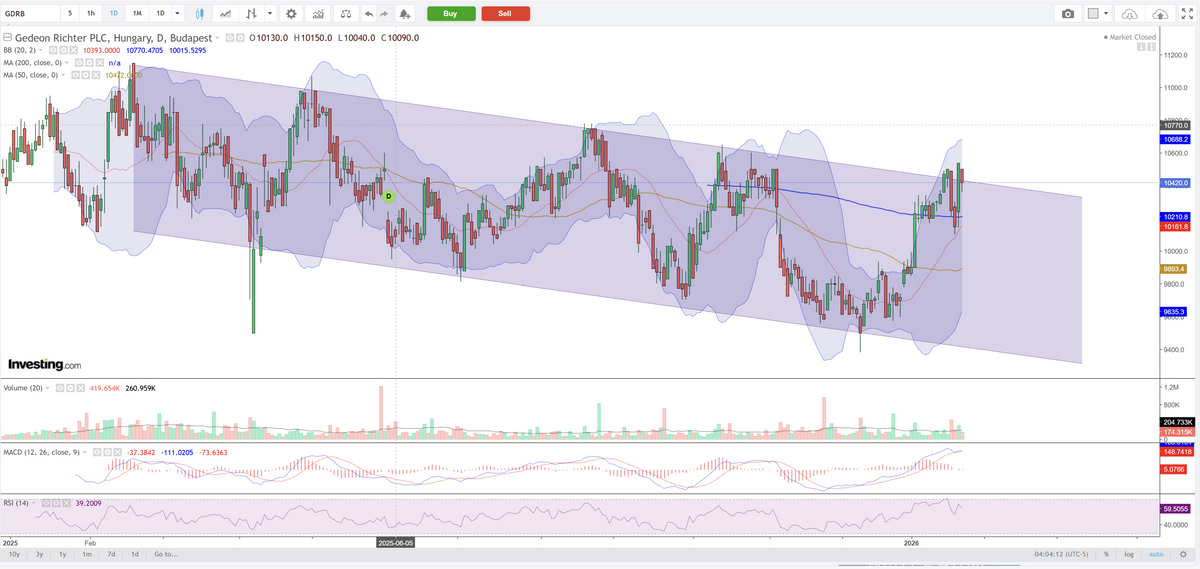Collapse the Gedeon Richter PLC legend

point(8,37)
